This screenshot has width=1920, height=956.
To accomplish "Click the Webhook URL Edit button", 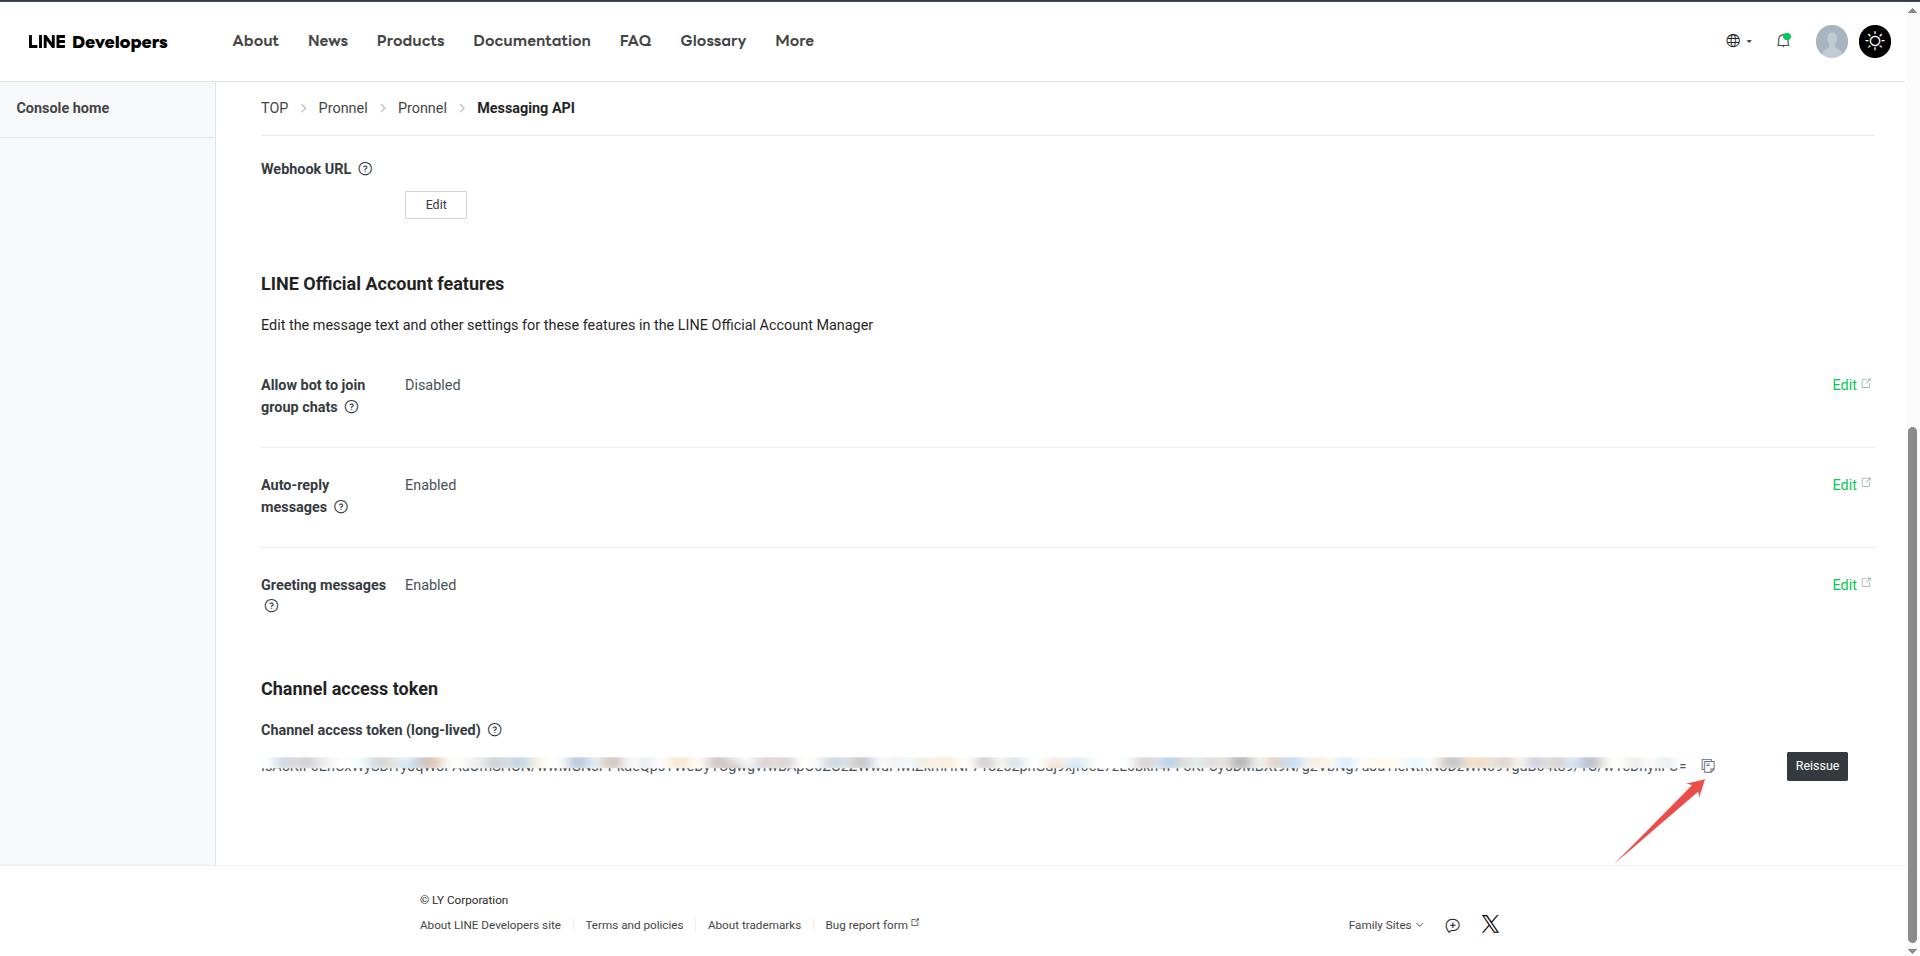I will [436, 205].
